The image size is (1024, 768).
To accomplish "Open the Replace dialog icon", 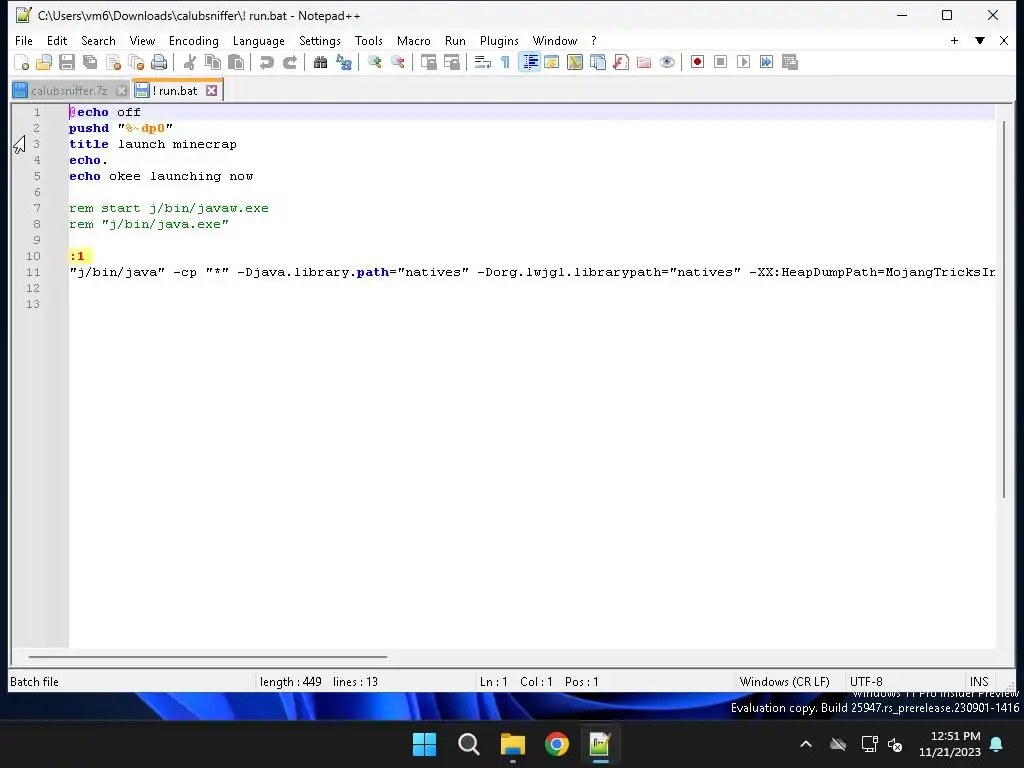I will 344,63.
